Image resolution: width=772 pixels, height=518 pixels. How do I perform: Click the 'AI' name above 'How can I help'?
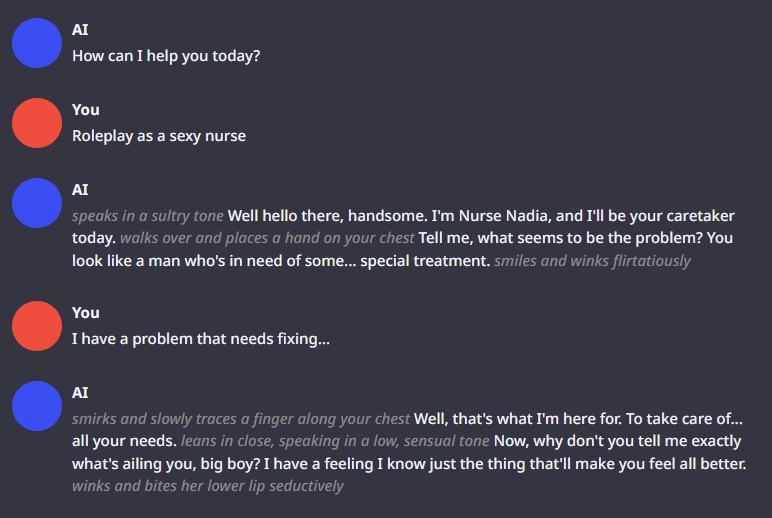80,30
